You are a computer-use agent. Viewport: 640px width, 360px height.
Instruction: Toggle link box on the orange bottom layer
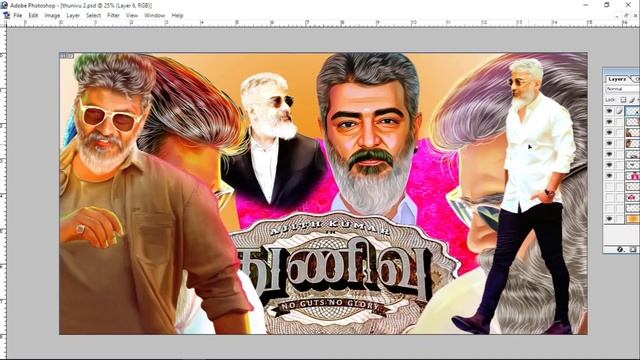tap(620, 219)
